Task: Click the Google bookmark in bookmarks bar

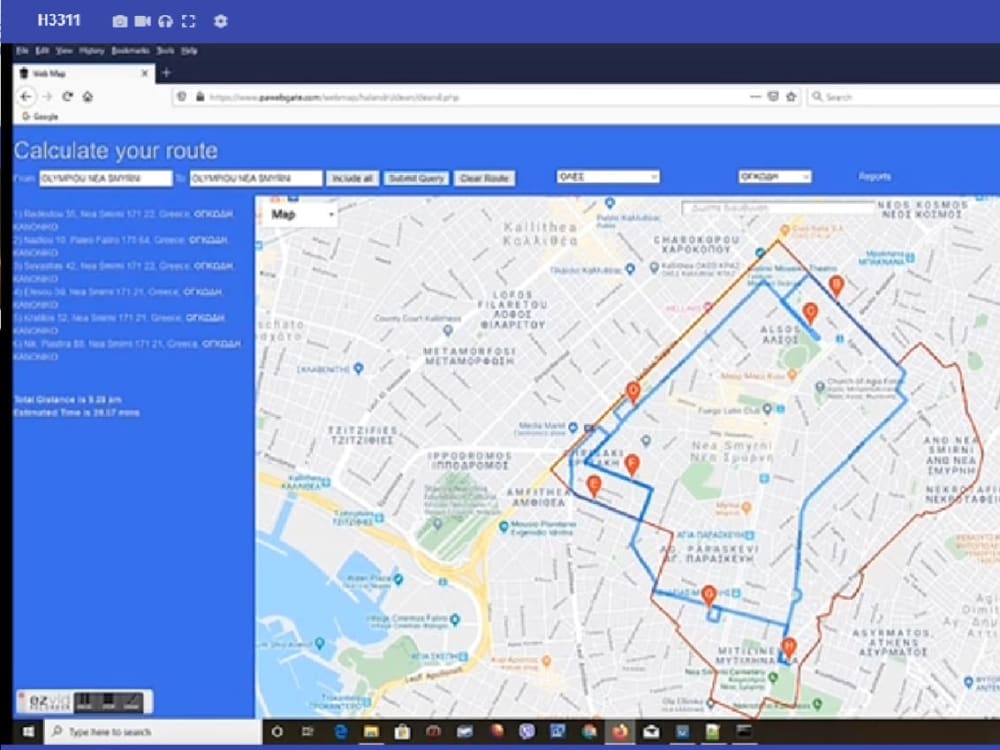Action: (x=40, y=117)
